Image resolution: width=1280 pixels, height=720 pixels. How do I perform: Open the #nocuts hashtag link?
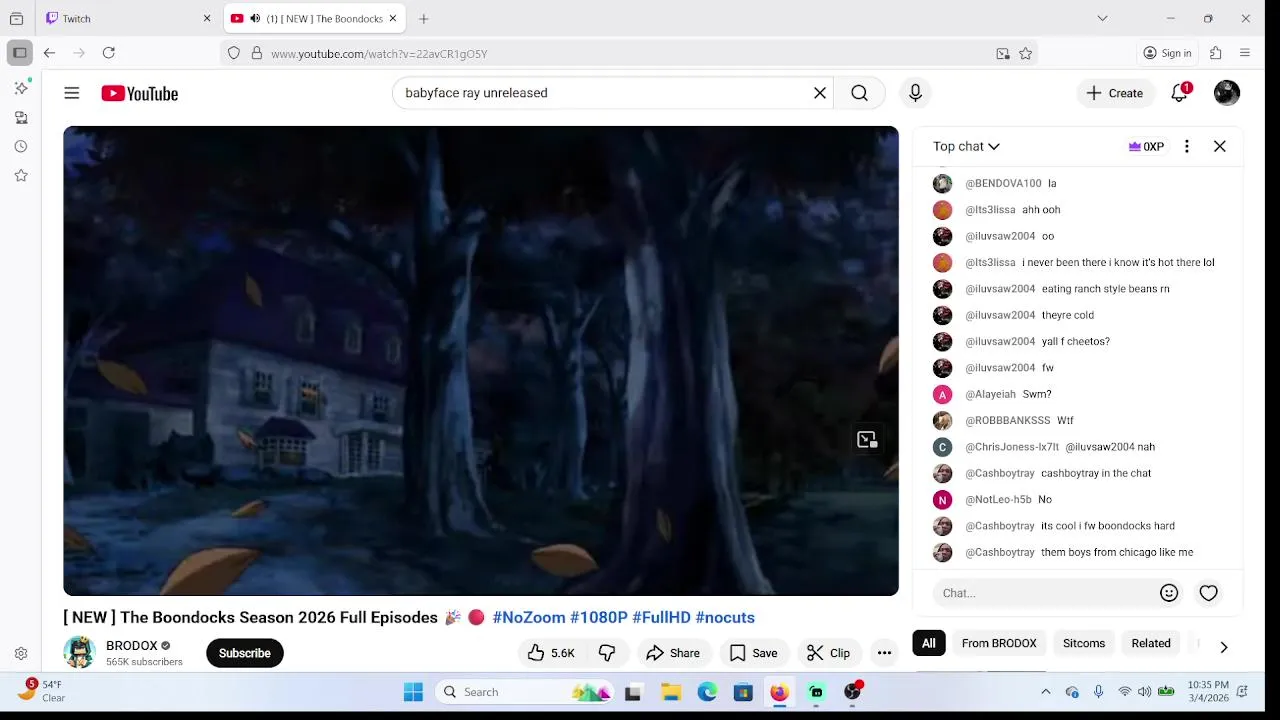(x=725, y=618)
